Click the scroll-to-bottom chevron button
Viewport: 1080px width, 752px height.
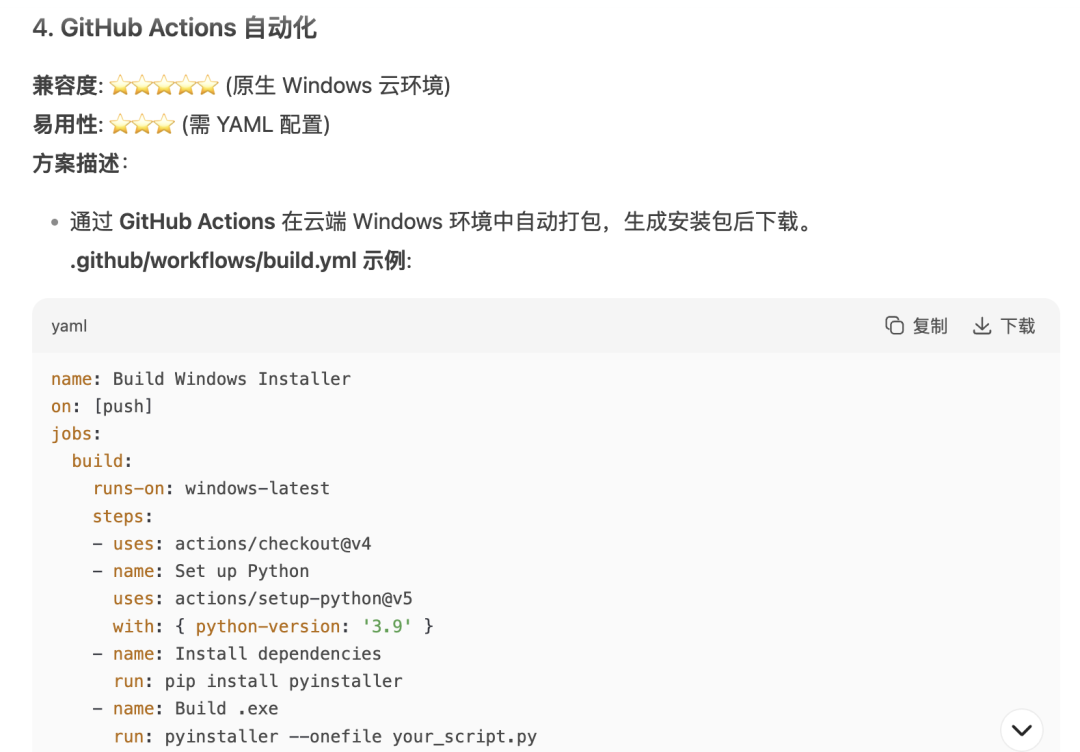pyautogui.click(x=1021, y=730)
